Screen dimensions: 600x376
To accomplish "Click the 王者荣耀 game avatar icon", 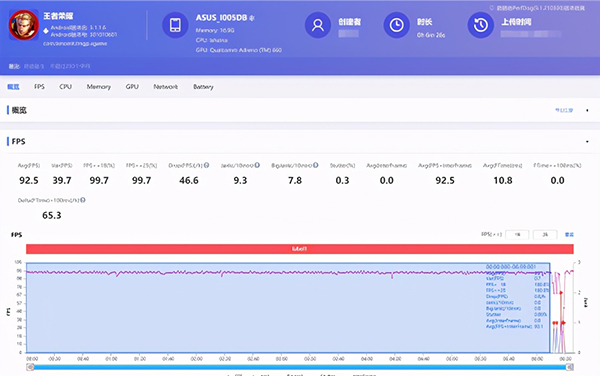I will click(24, 25).
